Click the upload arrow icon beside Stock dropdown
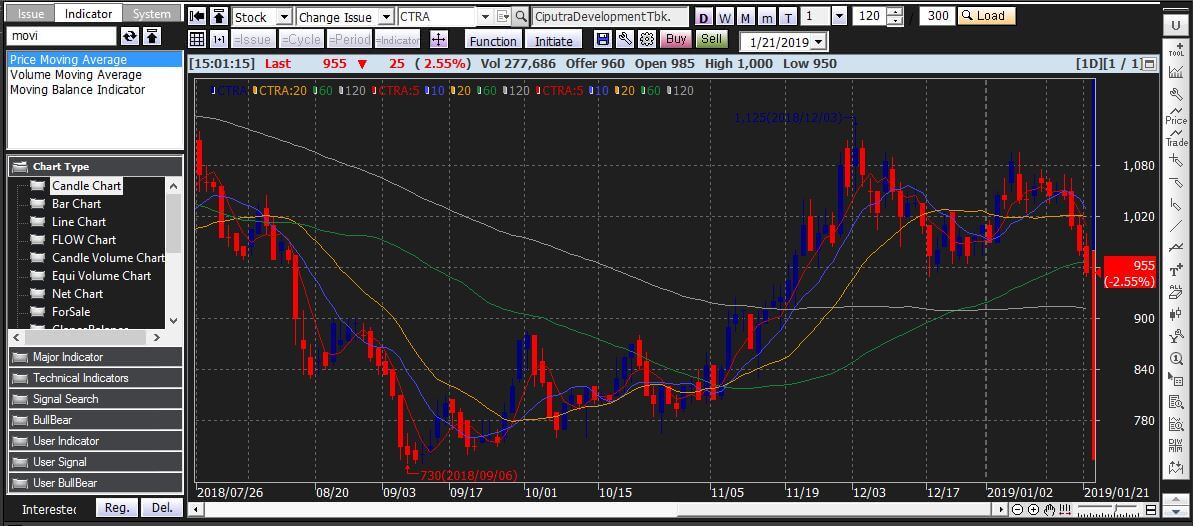1193x526 pixels. pos(219,16)
